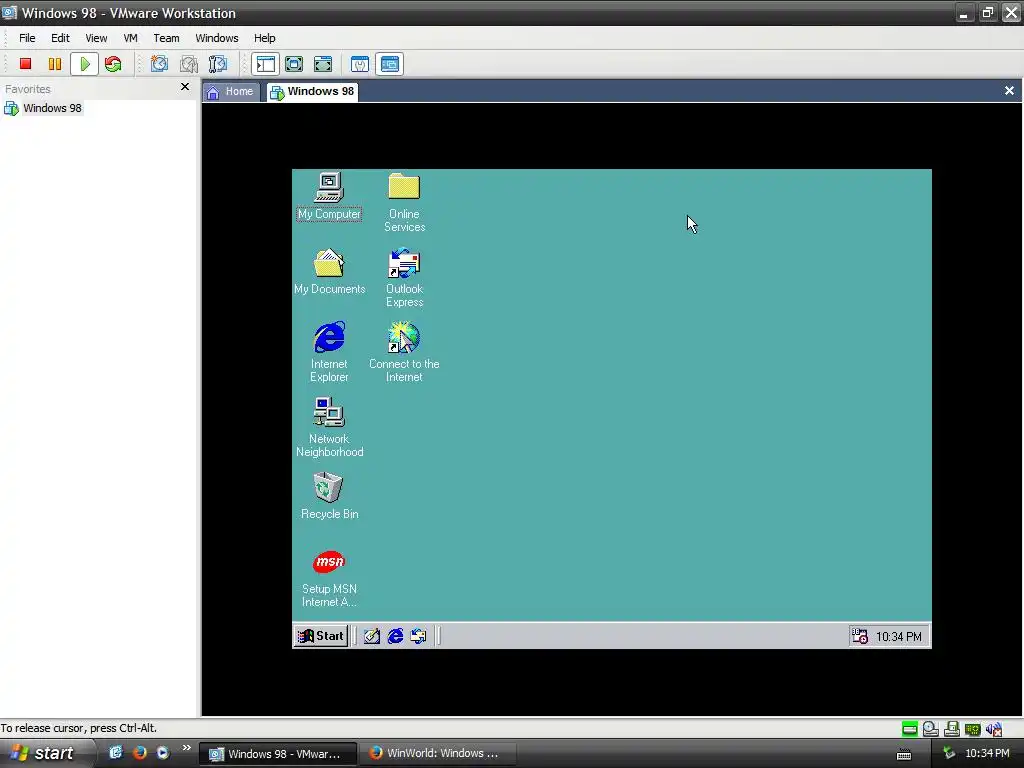
Task: Open the File menu
Action: point(27,38)
